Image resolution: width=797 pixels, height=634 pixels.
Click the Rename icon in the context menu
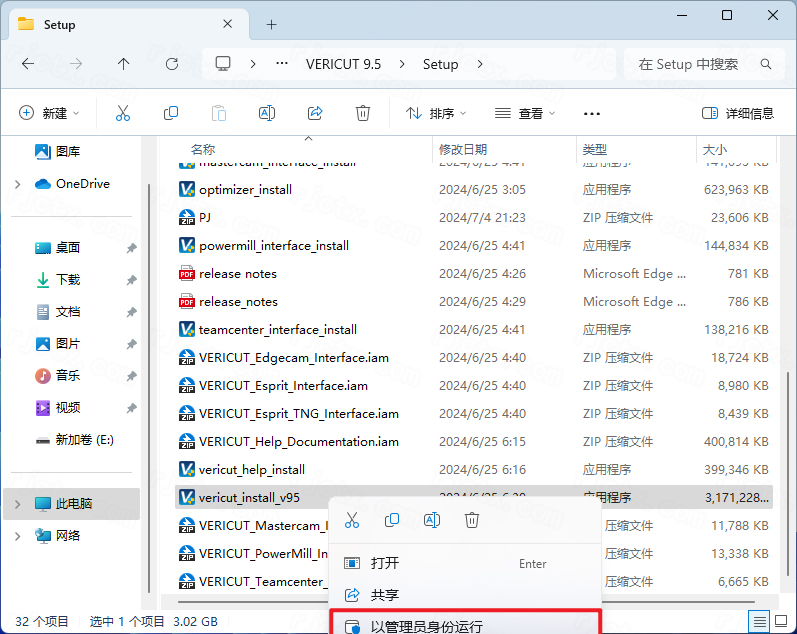pyautogui.click(x=432, y=520)
